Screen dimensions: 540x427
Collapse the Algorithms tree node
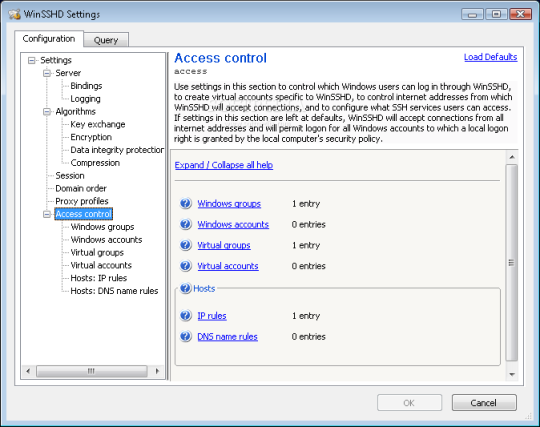tap(46, 112)
